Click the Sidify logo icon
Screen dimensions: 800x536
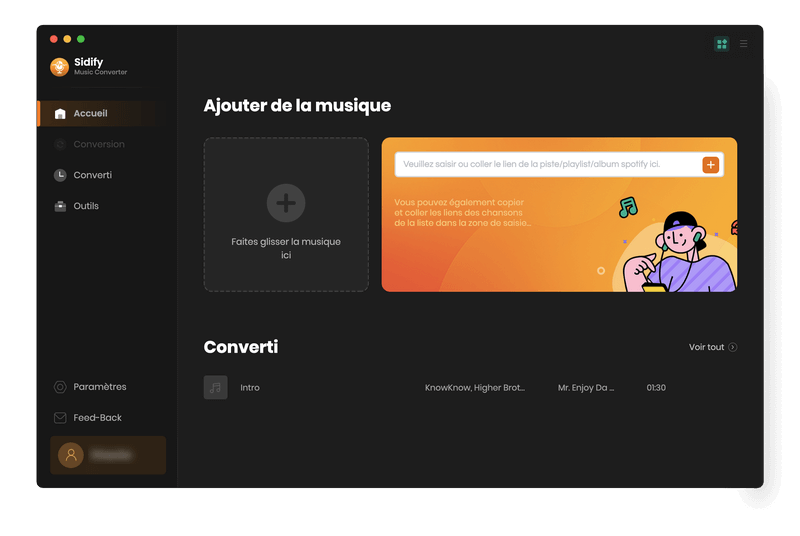tap(60, 67)
